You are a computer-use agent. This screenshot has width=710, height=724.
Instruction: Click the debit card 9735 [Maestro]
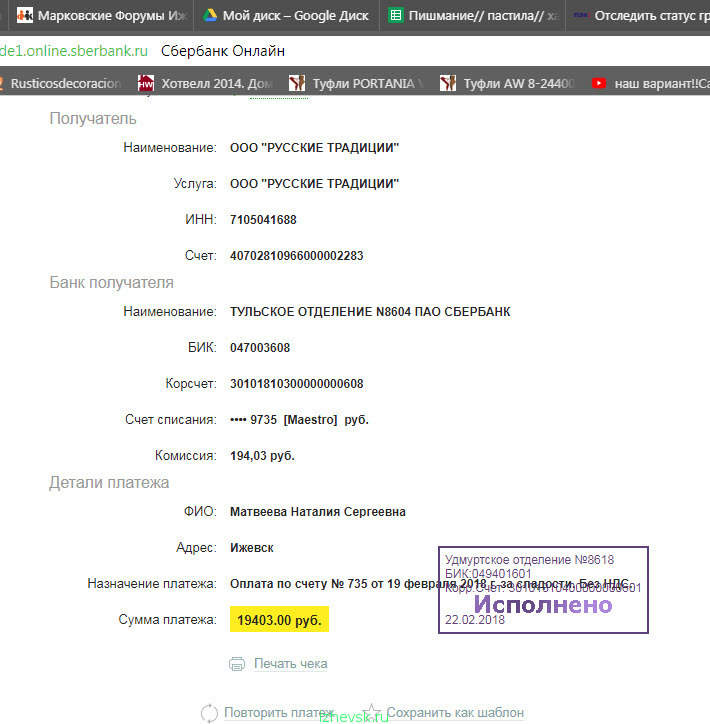pyautogui.click(x=299, y=420)
